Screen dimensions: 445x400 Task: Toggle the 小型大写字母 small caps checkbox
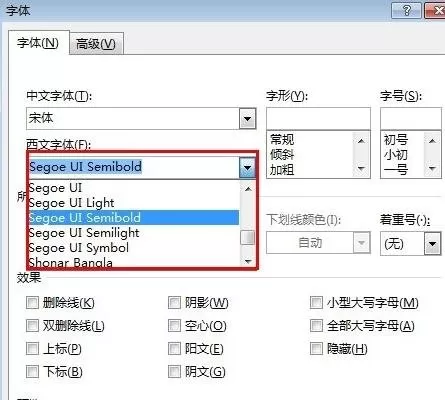(316, 303)
